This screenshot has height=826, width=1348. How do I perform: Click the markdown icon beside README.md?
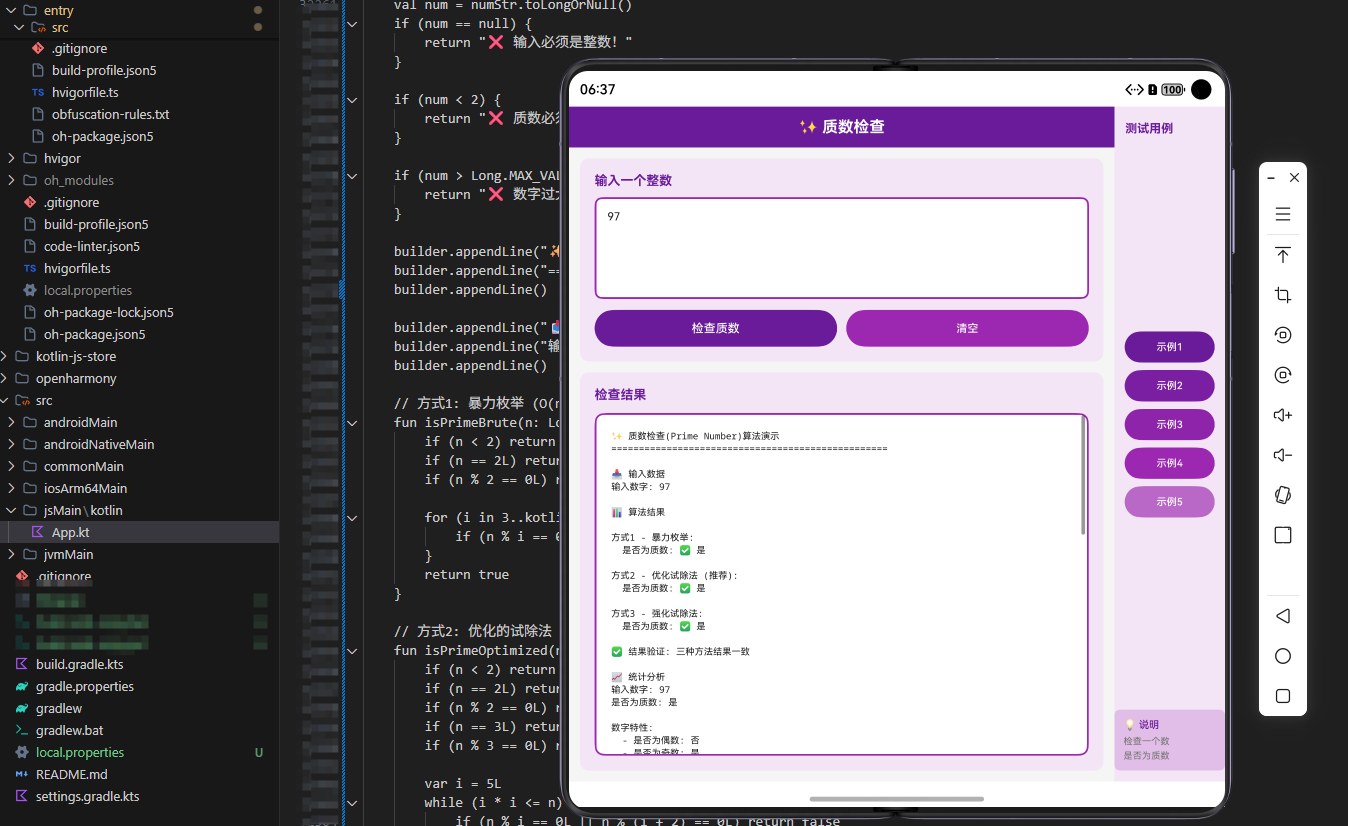point(21,774)
